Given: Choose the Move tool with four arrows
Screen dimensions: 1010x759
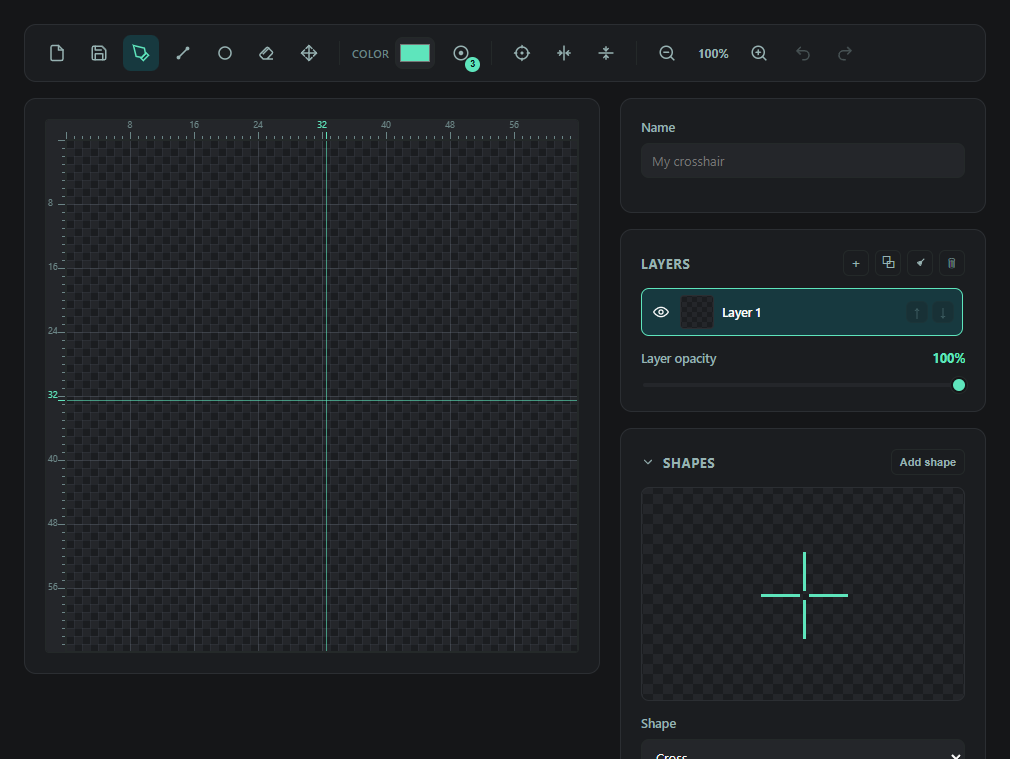Looking at the screenshot, I should 309,53.
